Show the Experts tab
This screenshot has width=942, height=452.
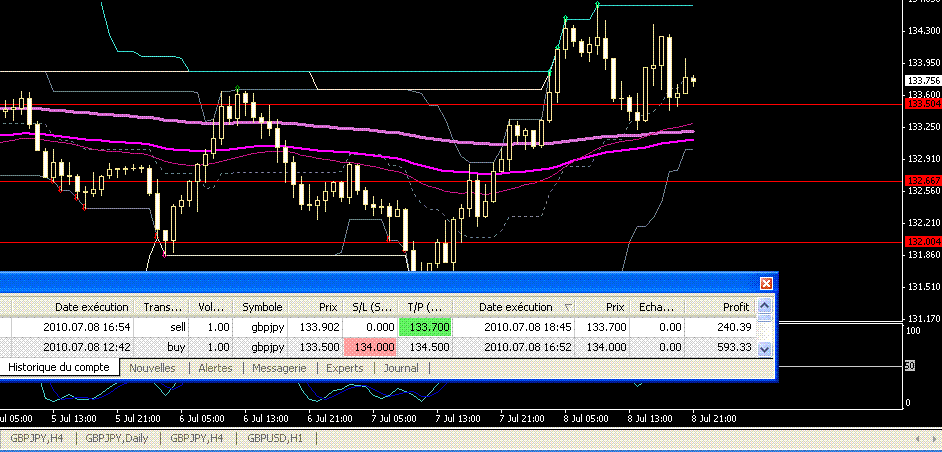click(x=345, y=368)
